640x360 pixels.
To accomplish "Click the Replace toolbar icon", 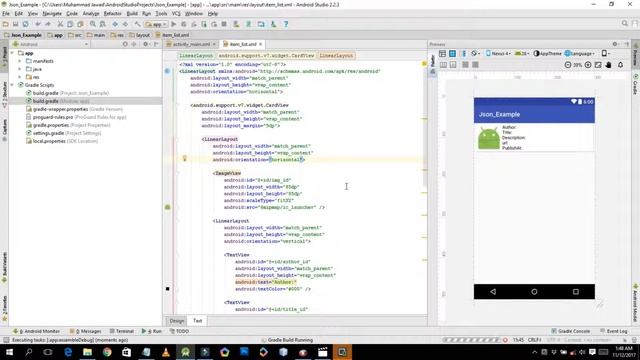I will point(103,24).
